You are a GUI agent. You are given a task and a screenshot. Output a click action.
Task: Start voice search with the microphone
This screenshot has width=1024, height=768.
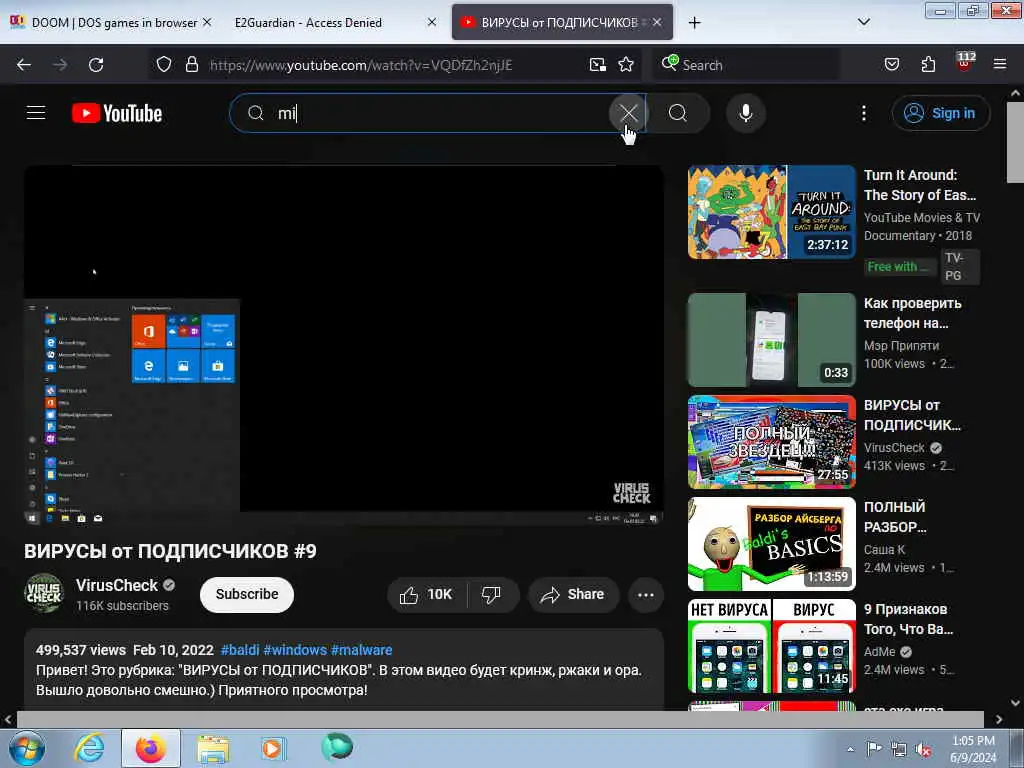745,113
